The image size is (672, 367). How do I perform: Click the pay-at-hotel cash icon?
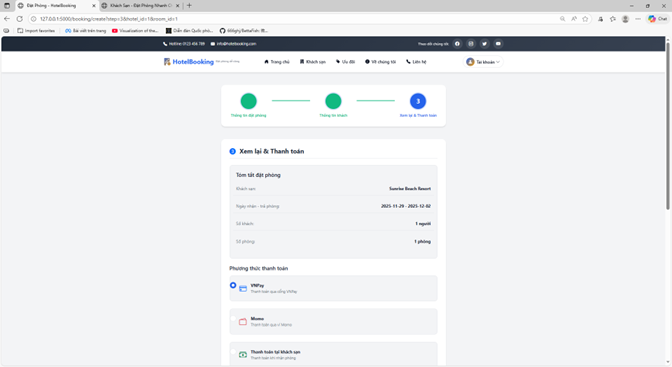[x=243, y=355]
